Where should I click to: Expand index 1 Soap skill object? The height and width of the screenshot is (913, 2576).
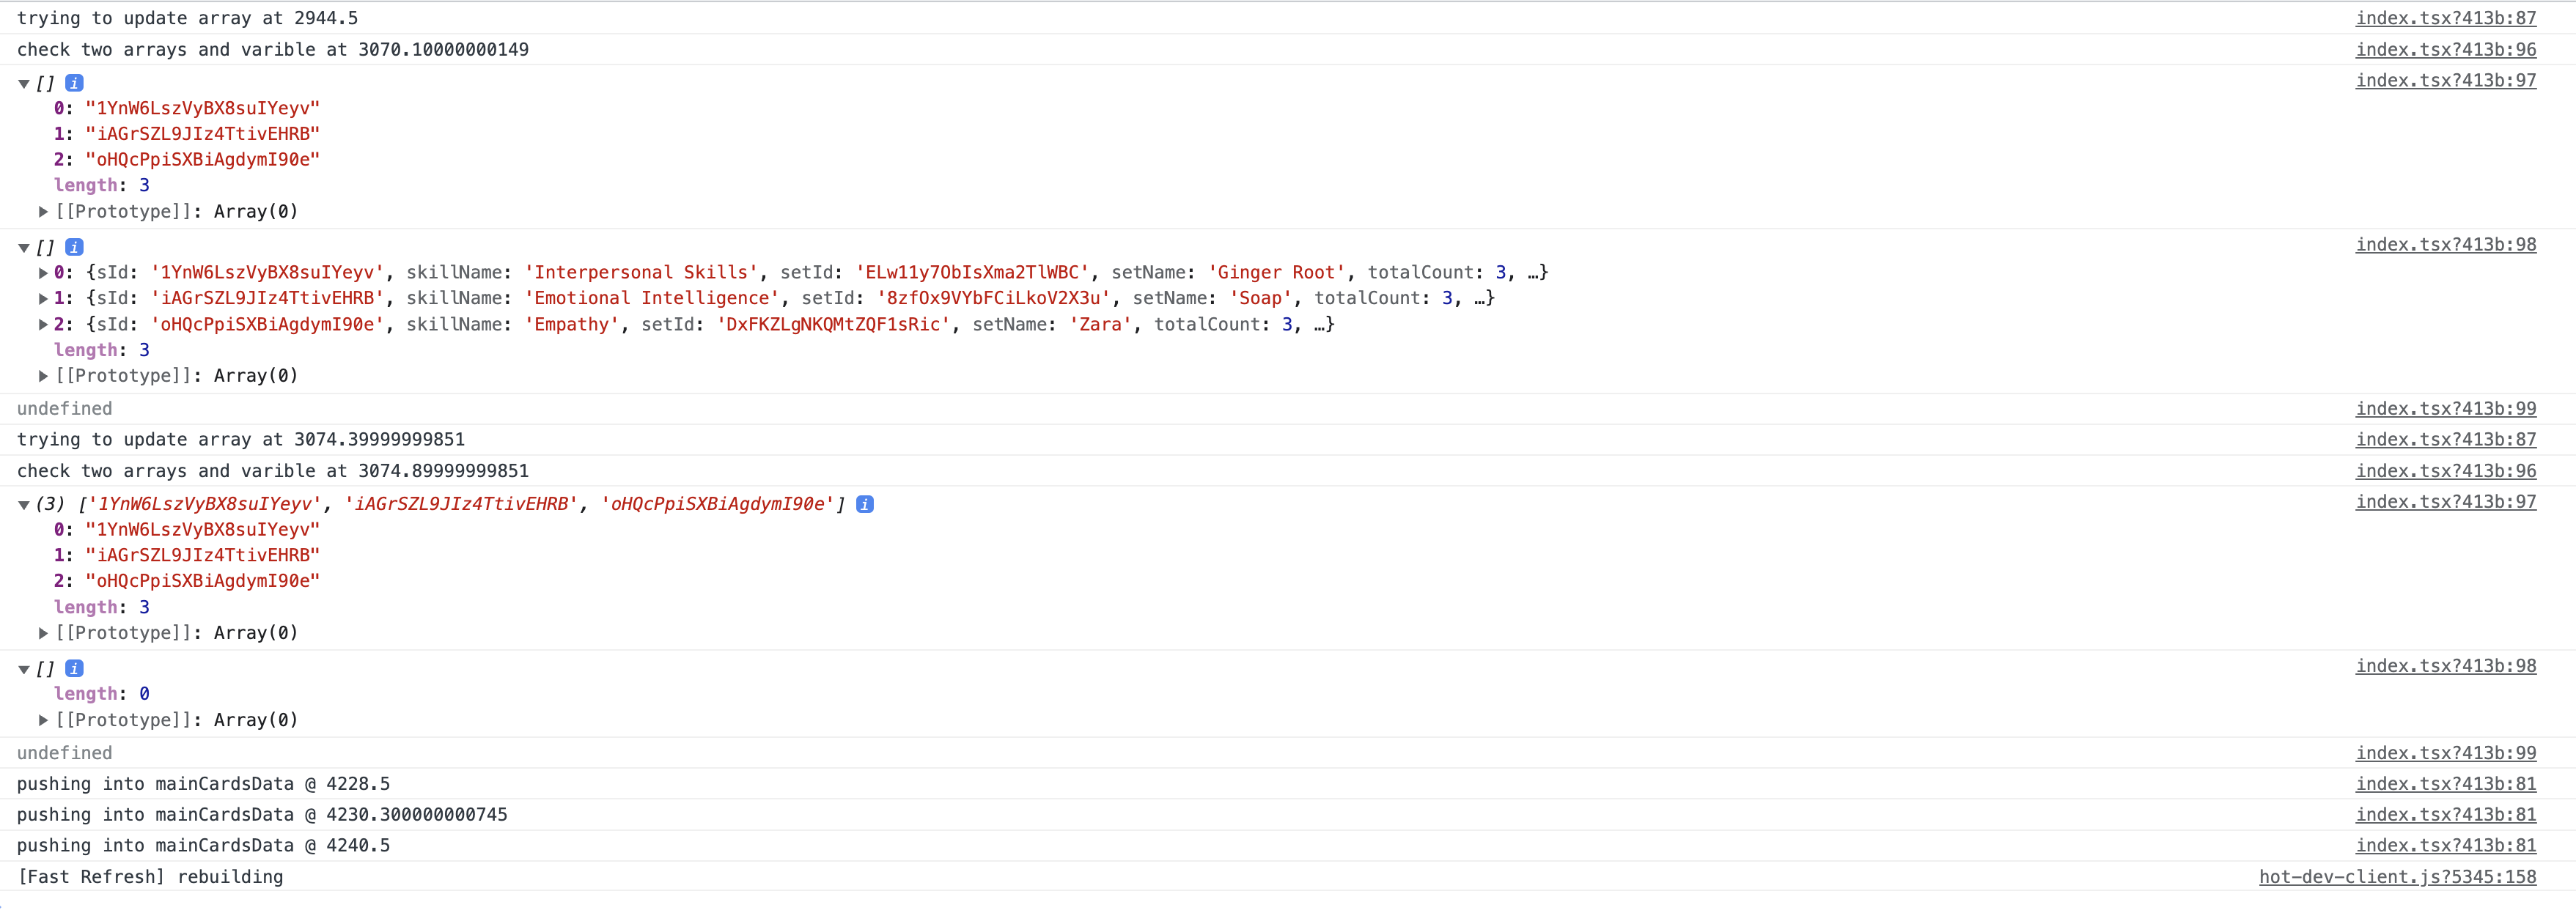point(43,297)
